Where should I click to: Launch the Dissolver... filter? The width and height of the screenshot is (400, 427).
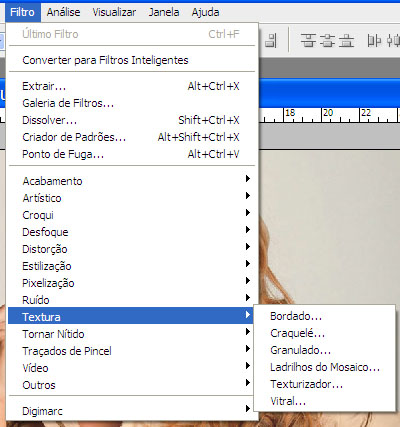pos(132,120)
